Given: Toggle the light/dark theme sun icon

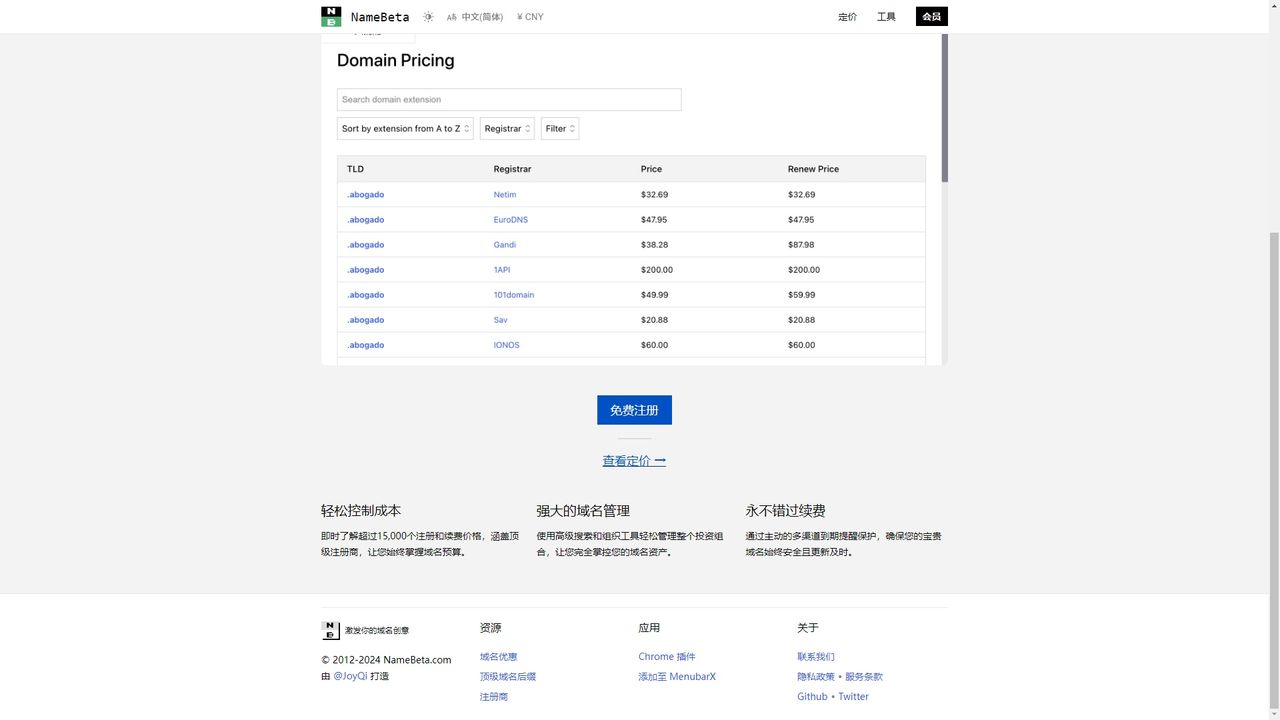Looking at the screenshot, I should (428, 17).
